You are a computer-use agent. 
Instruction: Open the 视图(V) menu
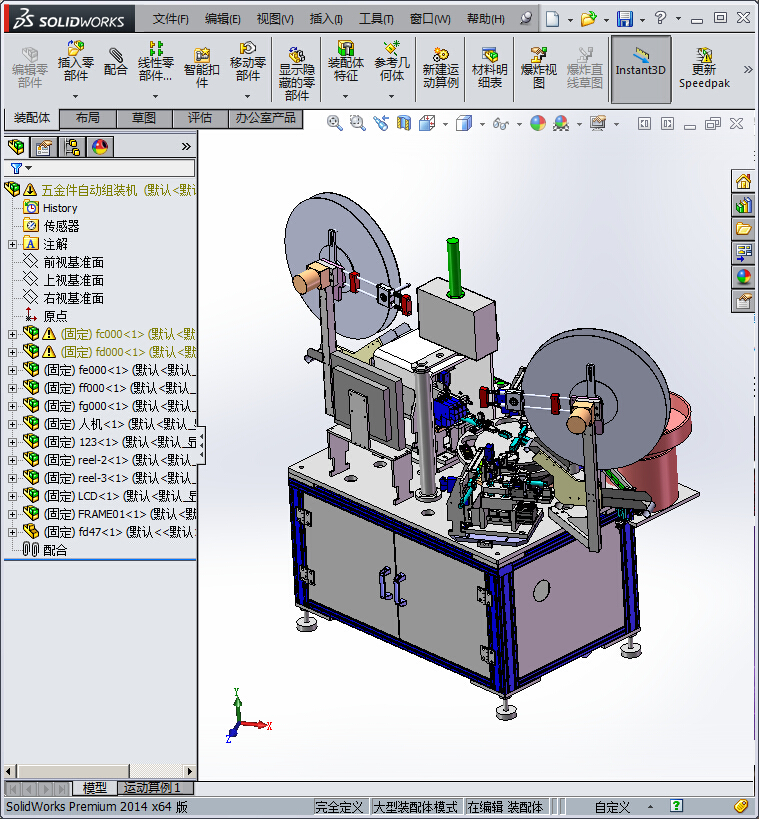tap(275, 19)
